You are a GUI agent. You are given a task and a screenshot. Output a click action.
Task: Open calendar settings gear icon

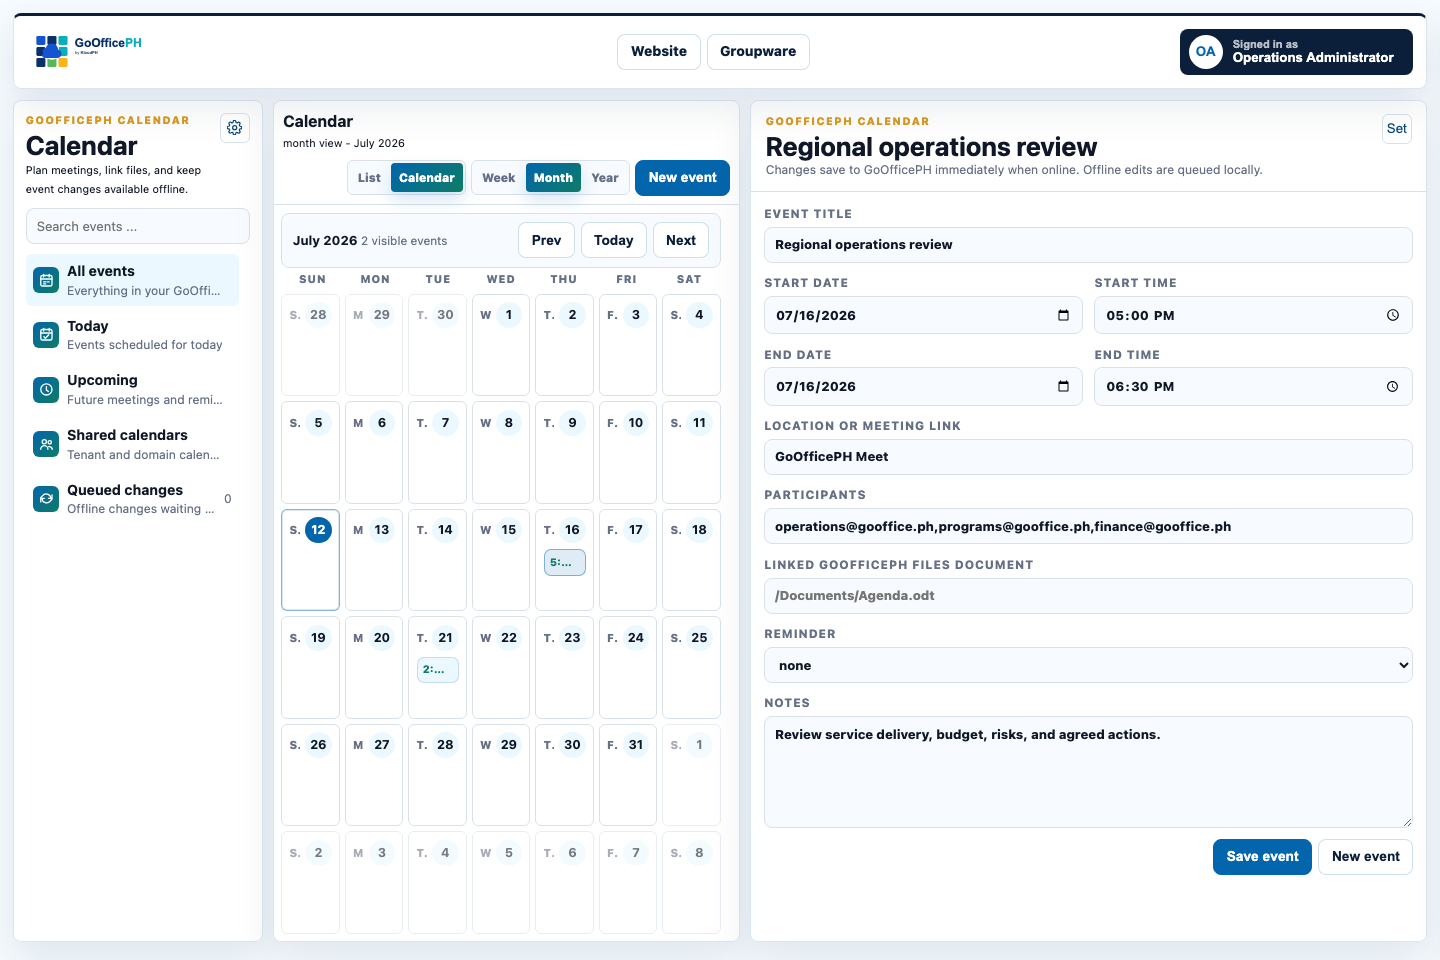pyautogui.click(x=235, y=128)
